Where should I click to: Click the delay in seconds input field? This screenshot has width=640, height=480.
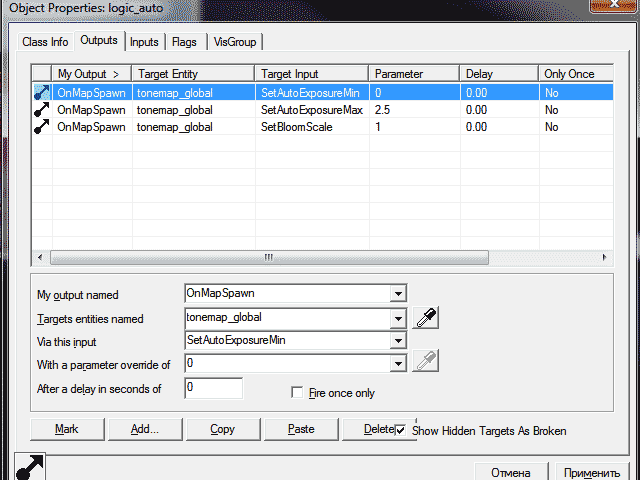click(213, 387)
